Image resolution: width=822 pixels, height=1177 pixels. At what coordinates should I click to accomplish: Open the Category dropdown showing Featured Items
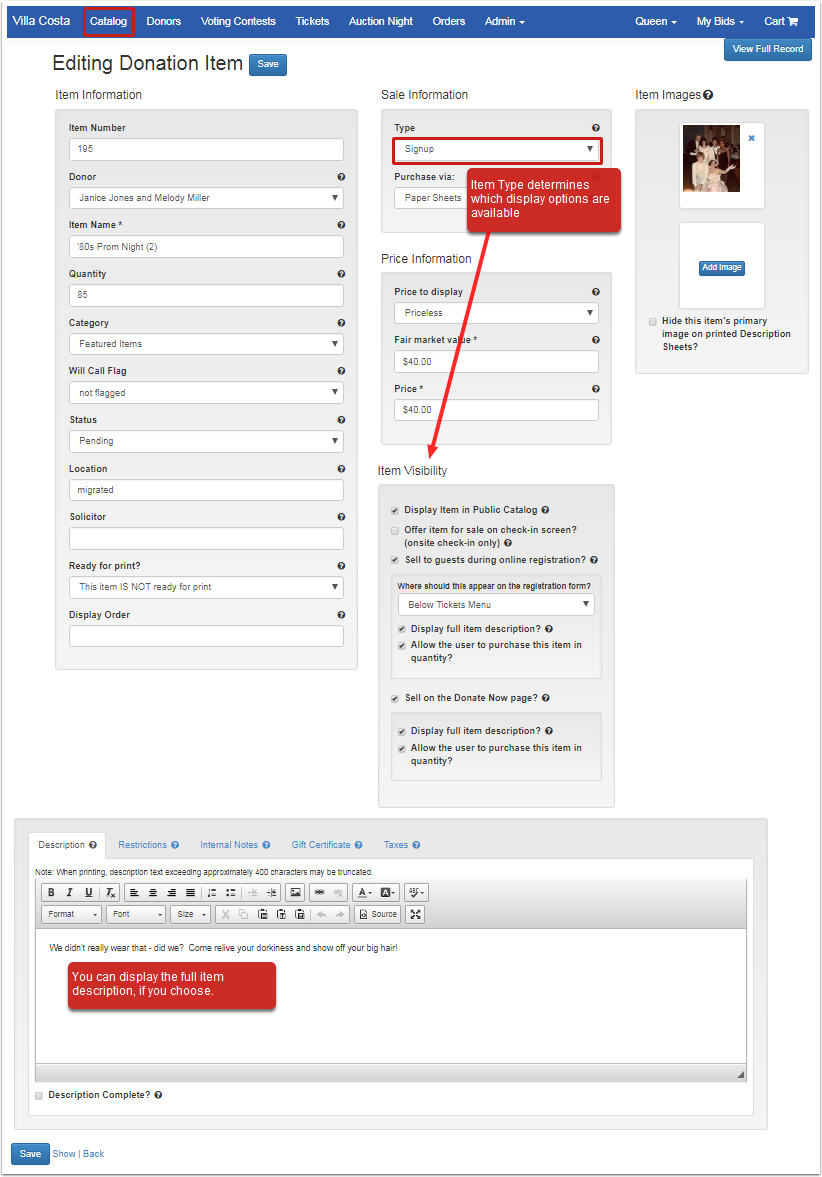pos(206,344)
